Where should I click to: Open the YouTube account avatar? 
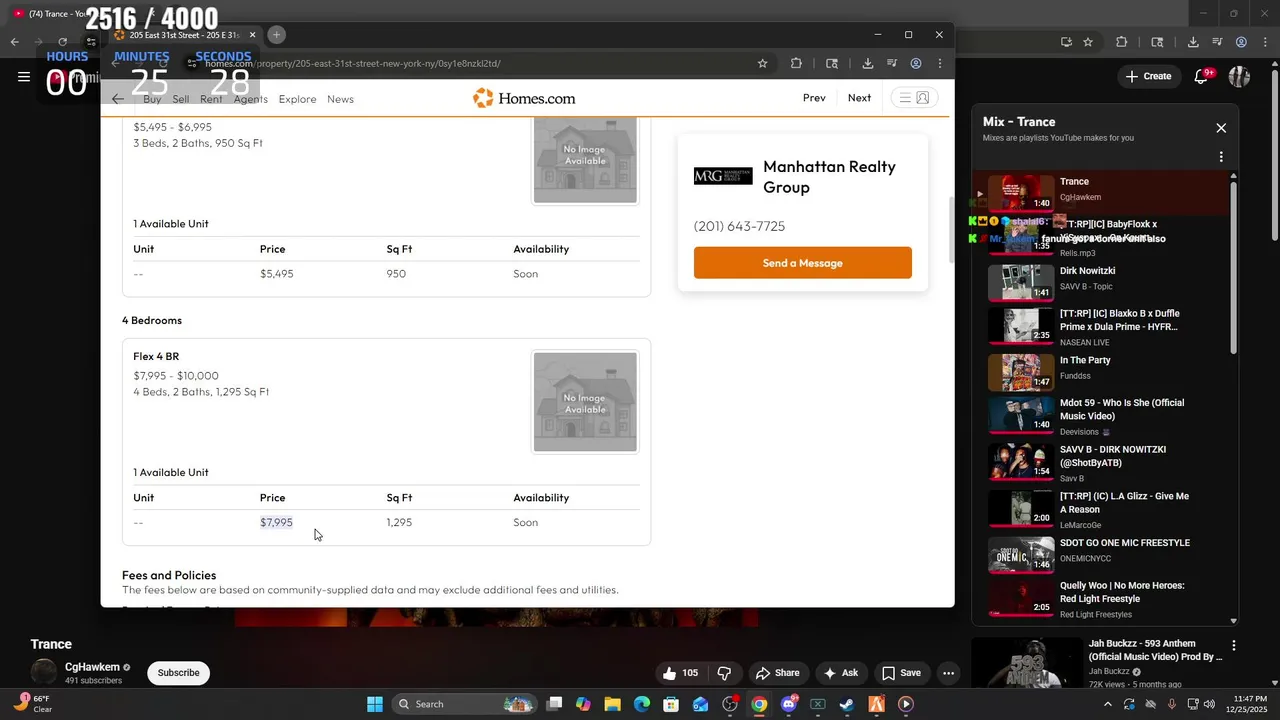click(x=1239, y=76)
